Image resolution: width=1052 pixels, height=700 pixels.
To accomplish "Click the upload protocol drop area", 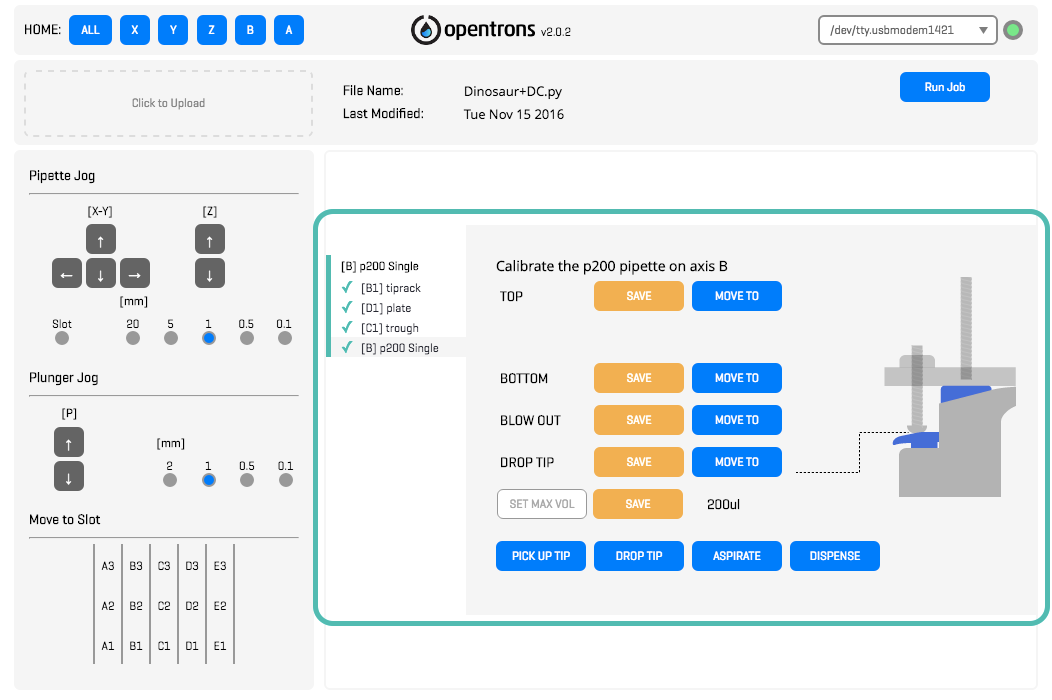I will pos(168,103).
